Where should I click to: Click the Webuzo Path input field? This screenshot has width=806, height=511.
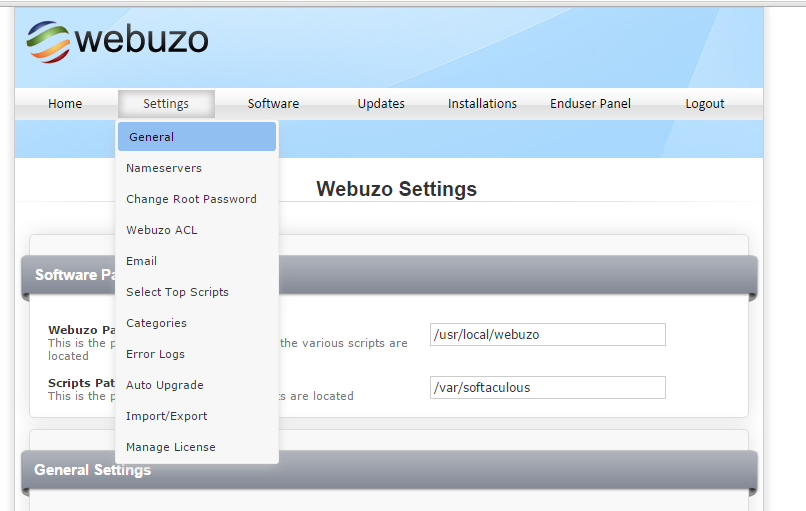pos(547,335)
